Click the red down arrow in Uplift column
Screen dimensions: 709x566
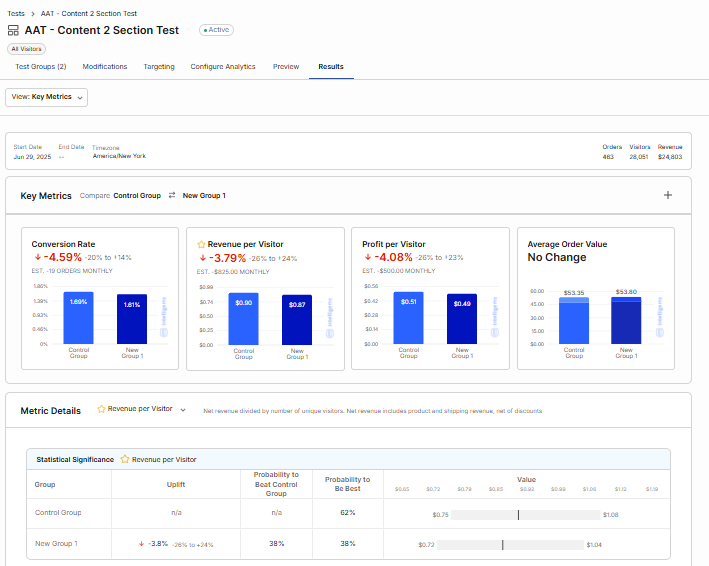tap(142, 544)
